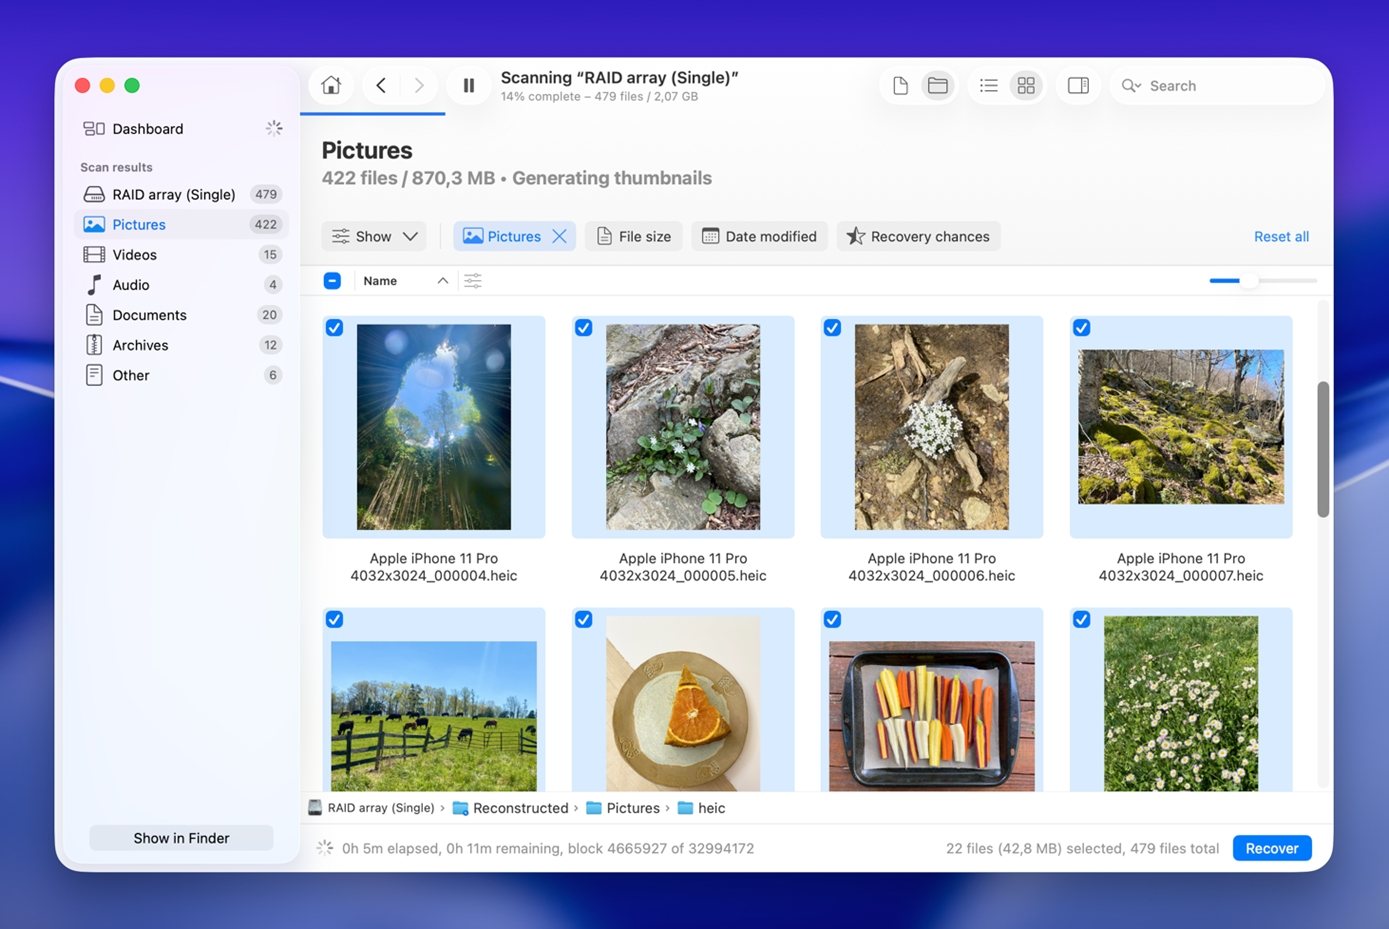The width and height of the screenshot is (1389, 929).
Task: Uncheck the 000004.heic photo checkbox
Action: (x=335, y=328)
